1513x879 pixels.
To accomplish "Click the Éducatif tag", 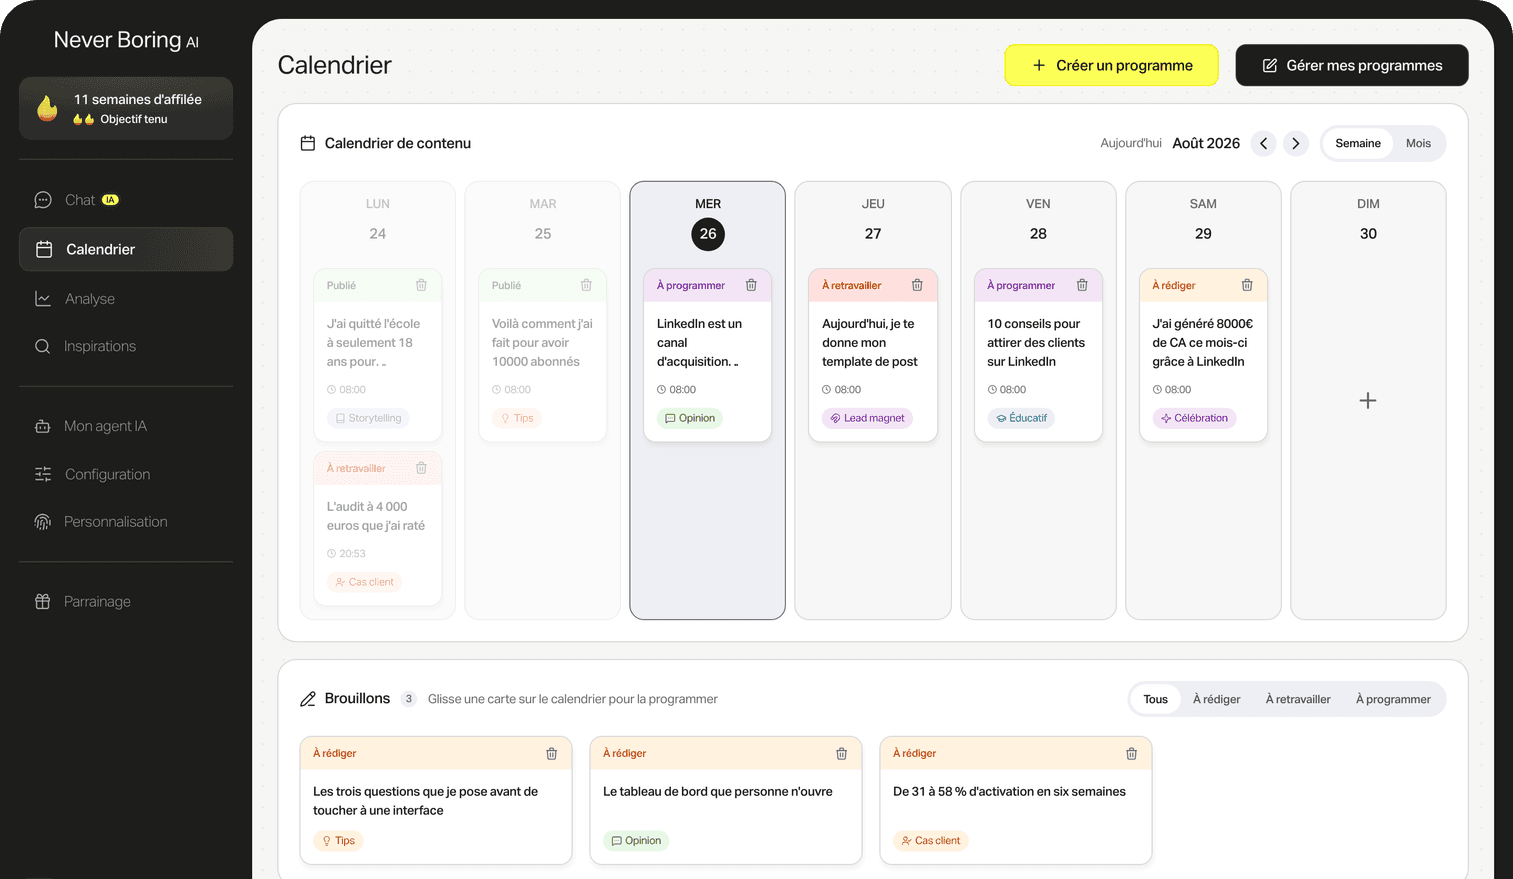I will (1021, 418).
